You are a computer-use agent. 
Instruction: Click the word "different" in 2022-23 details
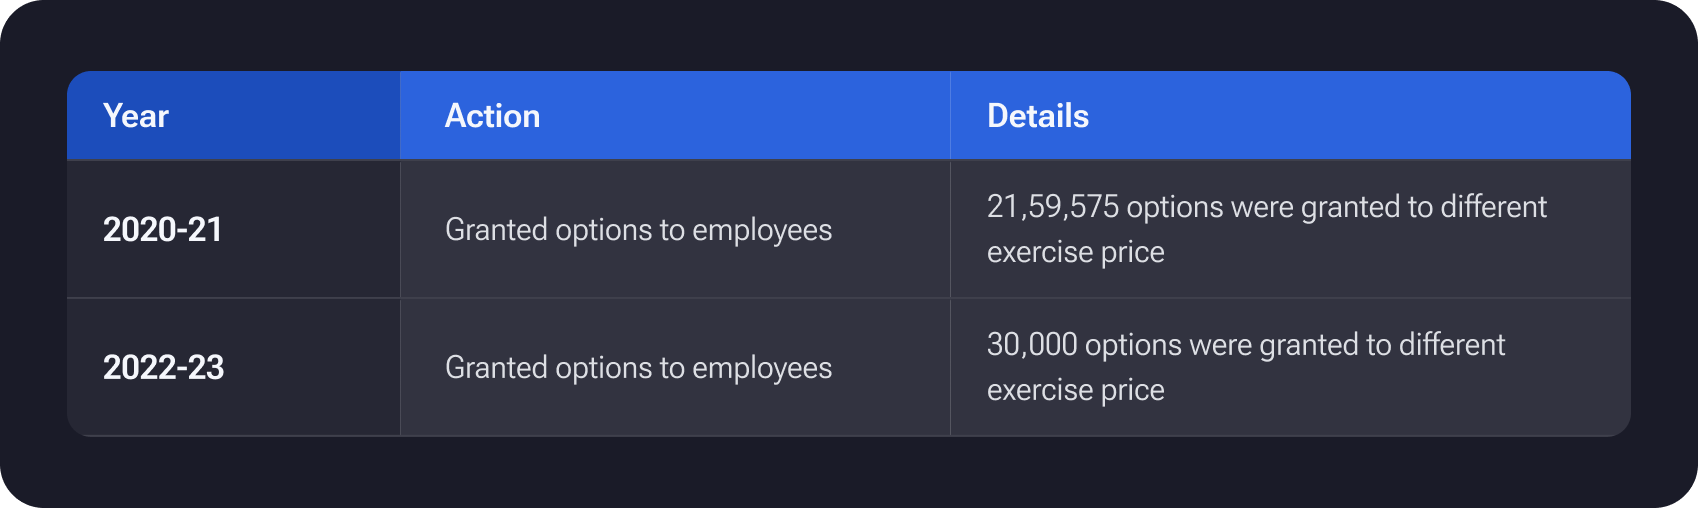(x=1451, y=345)
